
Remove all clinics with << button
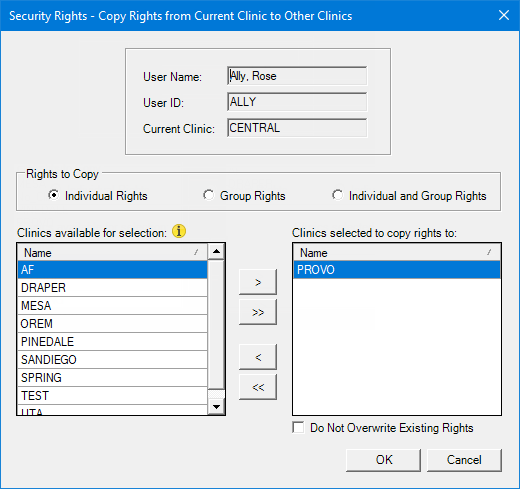pos(258,387)
